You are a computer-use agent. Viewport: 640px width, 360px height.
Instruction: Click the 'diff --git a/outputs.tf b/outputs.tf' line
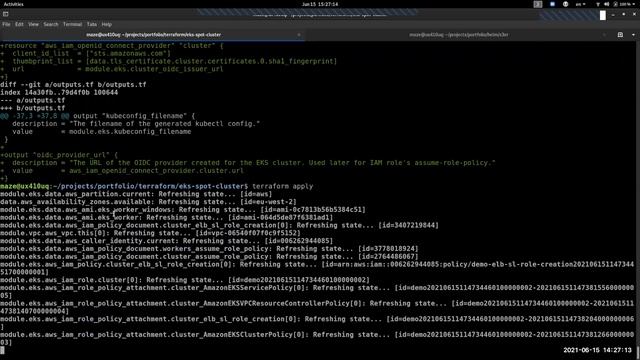pyautogui.click(x=73, y=84)
